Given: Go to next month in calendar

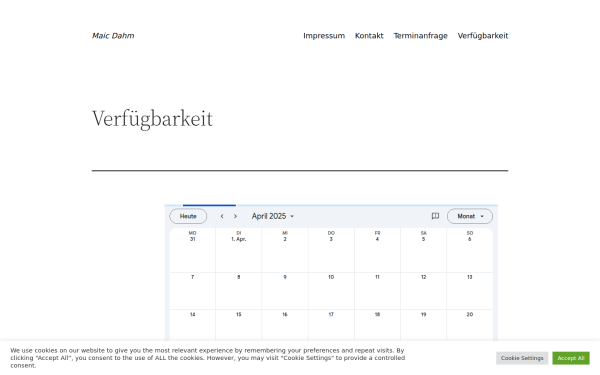Looking at the screenshot, I should pos(235,216).
